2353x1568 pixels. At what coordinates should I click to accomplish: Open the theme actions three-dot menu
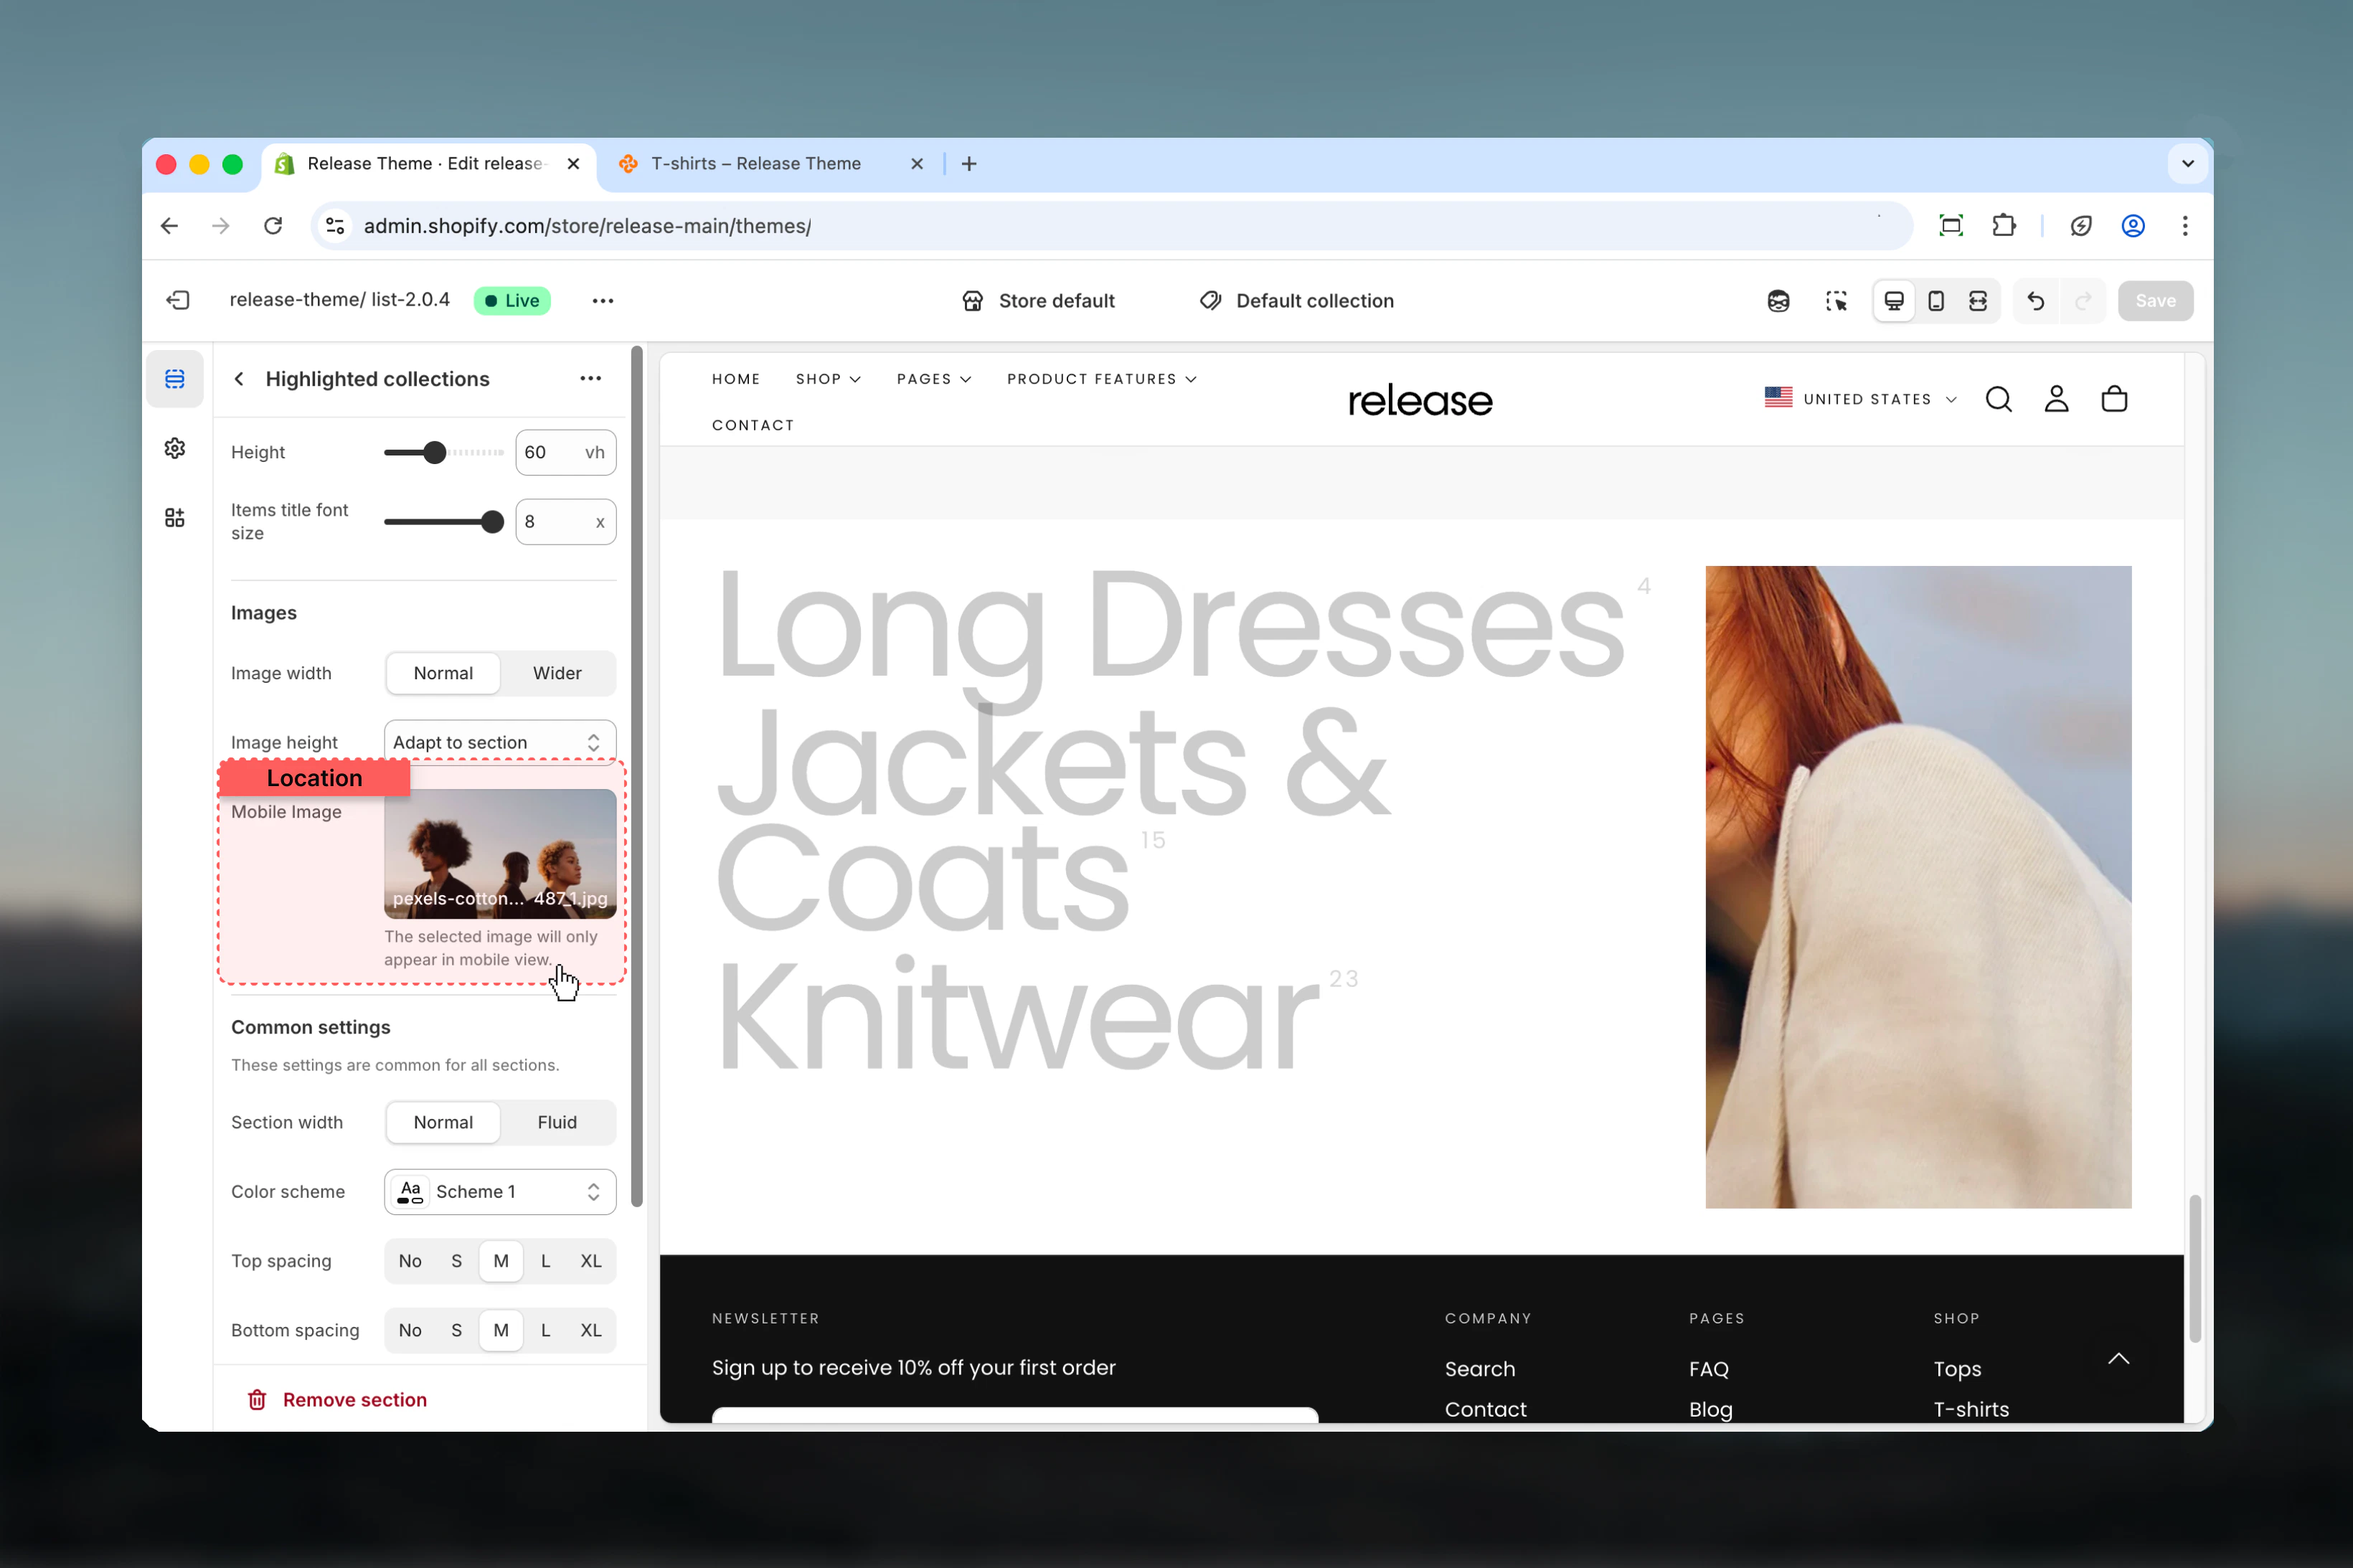[602, 300]
